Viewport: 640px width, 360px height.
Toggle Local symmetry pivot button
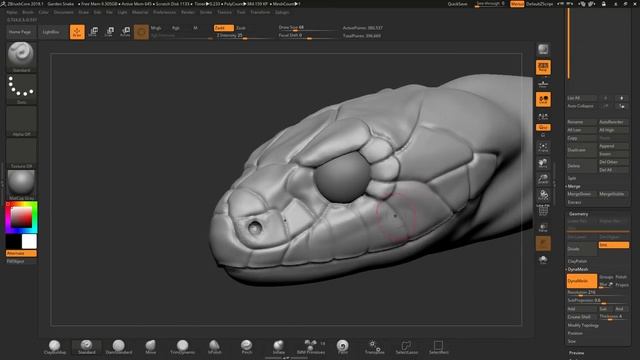click(543, 99)
